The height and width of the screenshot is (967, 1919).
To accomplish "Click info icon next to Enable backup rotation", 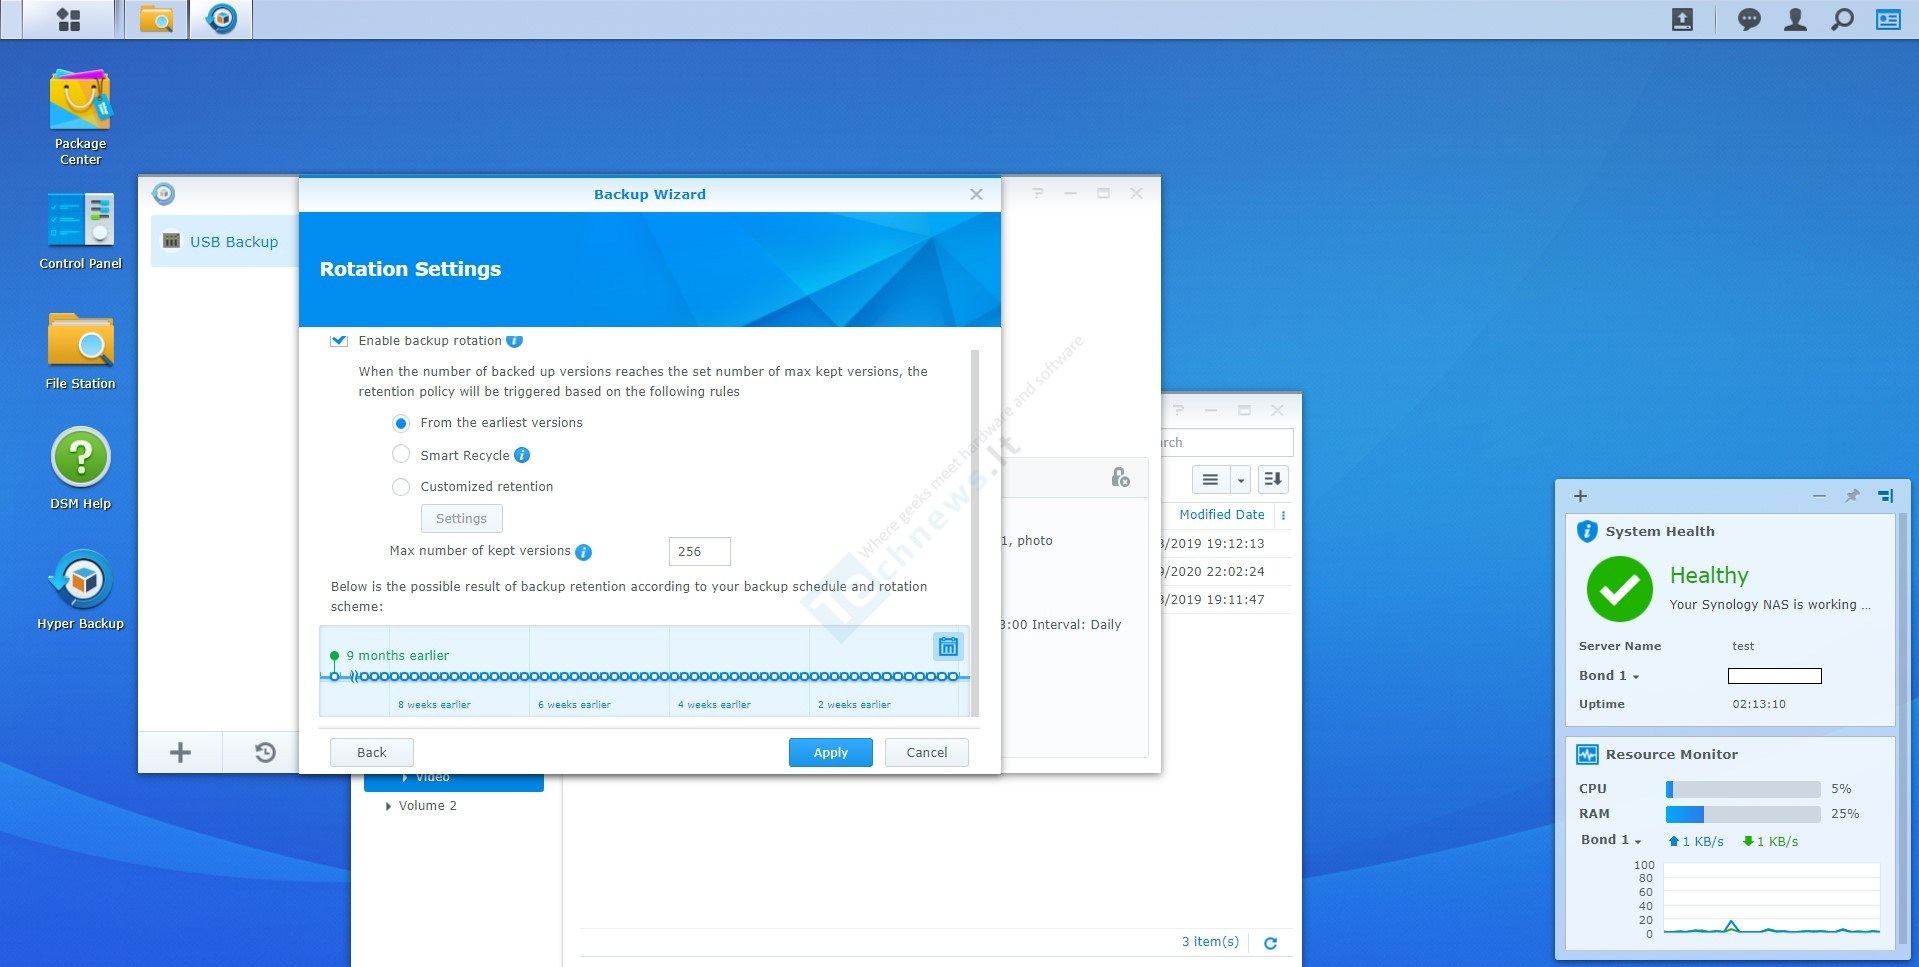I will coord(514,341).
